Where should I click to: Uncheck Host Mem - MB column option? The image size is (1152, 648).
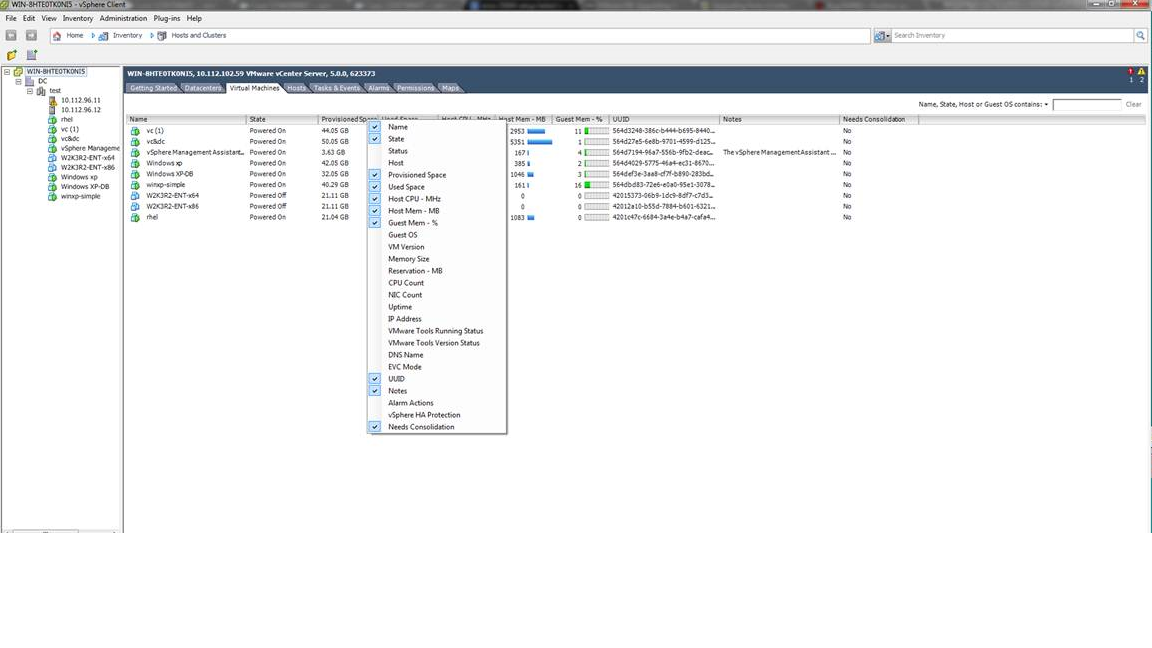[x=375, y=211]
